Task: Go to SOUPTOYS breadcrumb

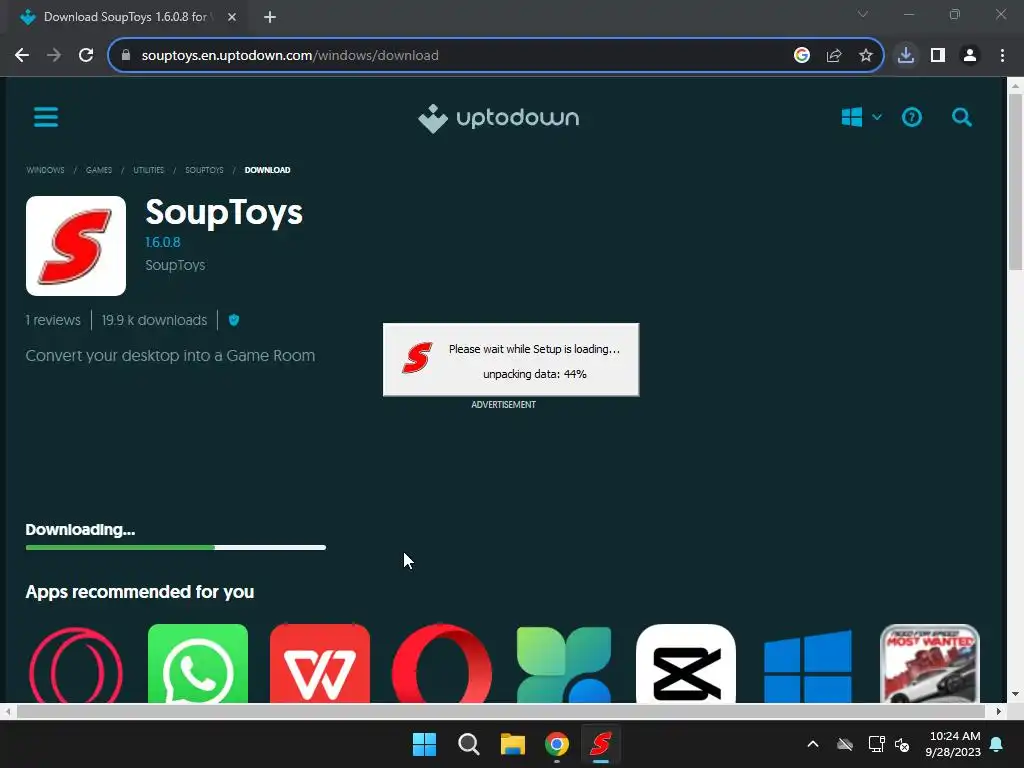Action: point(204,170)
